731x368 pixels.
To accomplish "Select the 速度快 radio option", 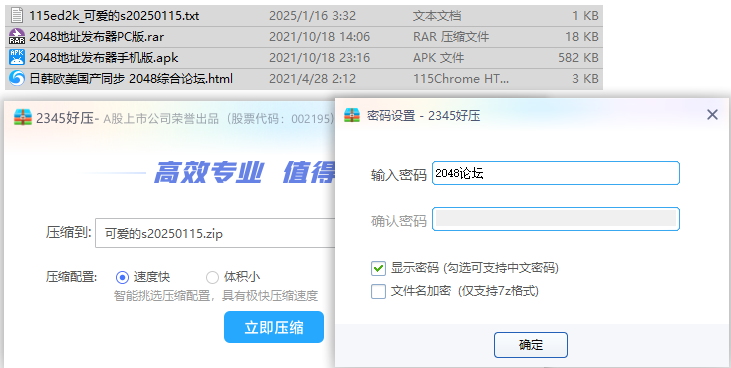I will [122, 278].
